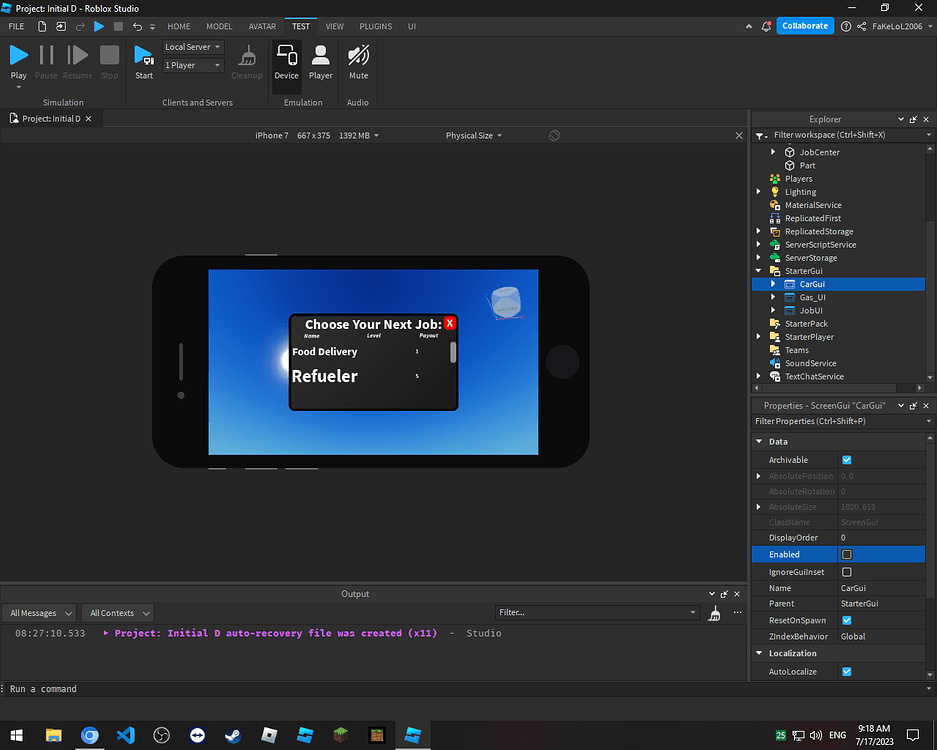Select the SoundService icon

(775, 363)
